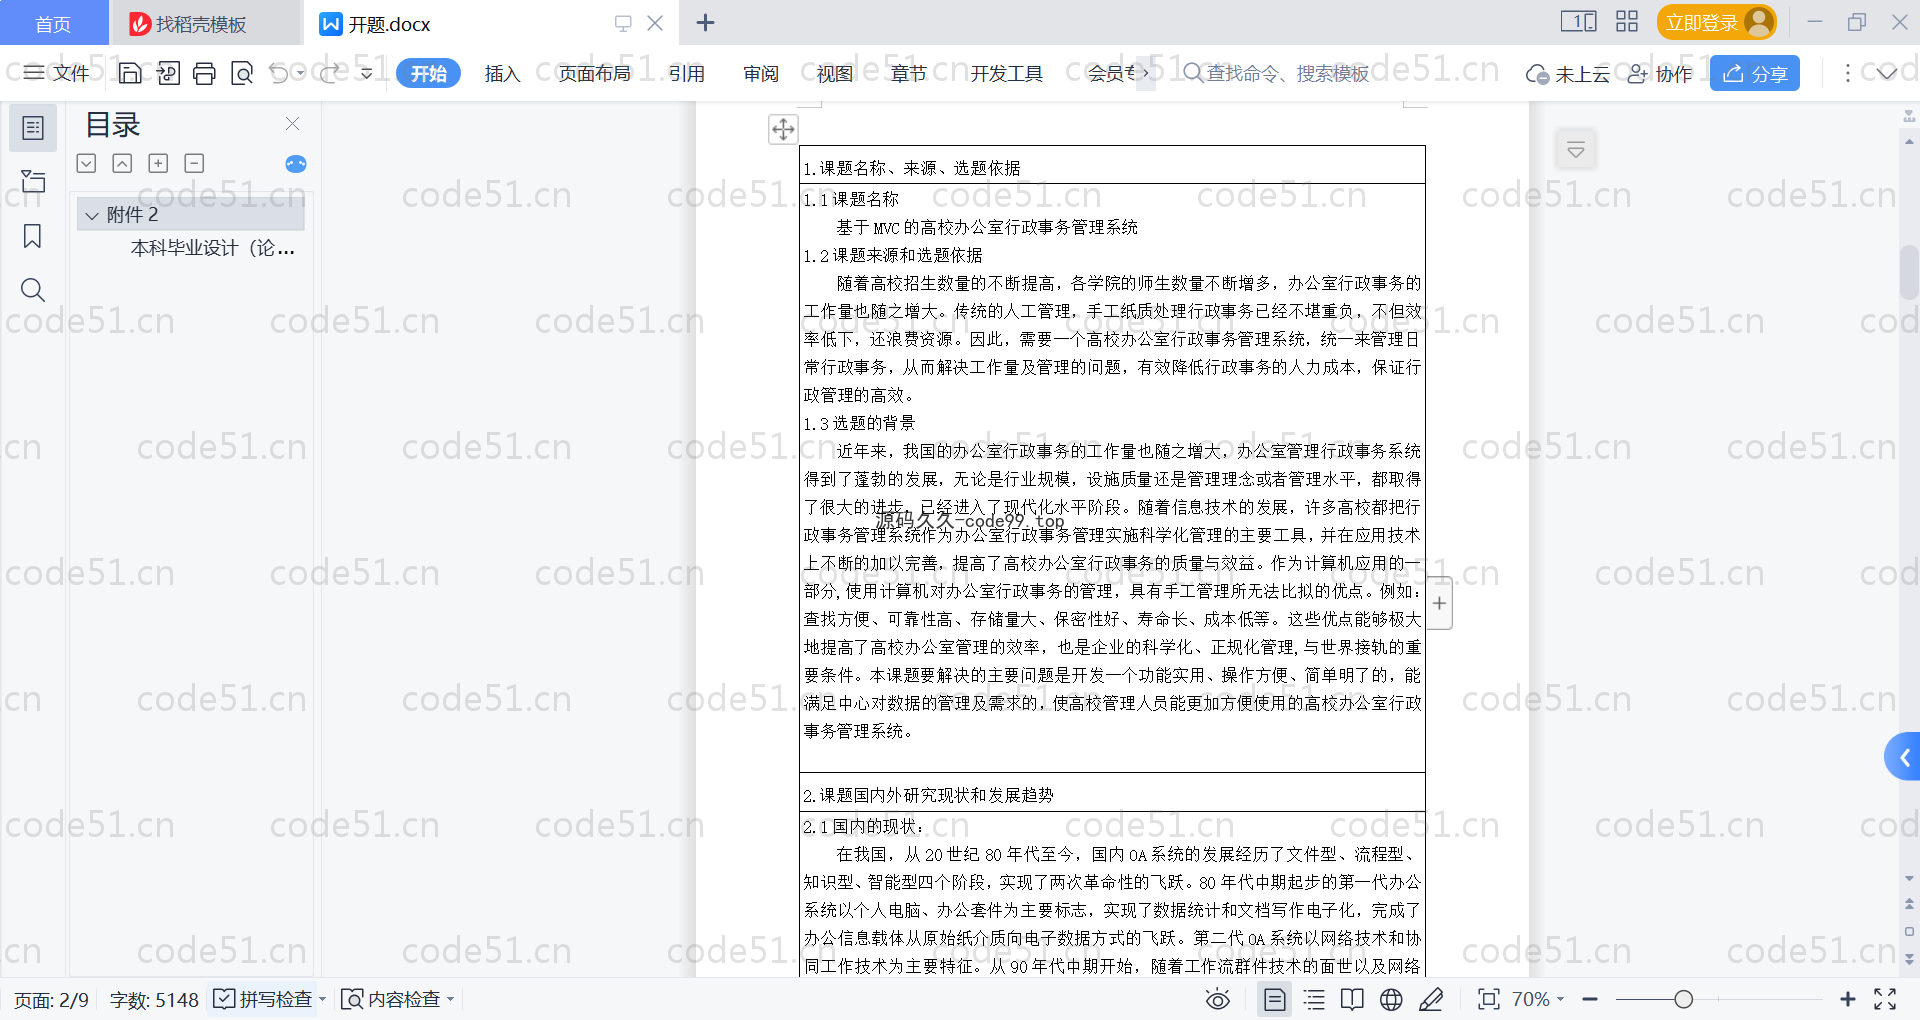This screenshot has height=1020, width=1920.
Task: Open quick access toolbar dropdown arrow
Action: point(366,73)
